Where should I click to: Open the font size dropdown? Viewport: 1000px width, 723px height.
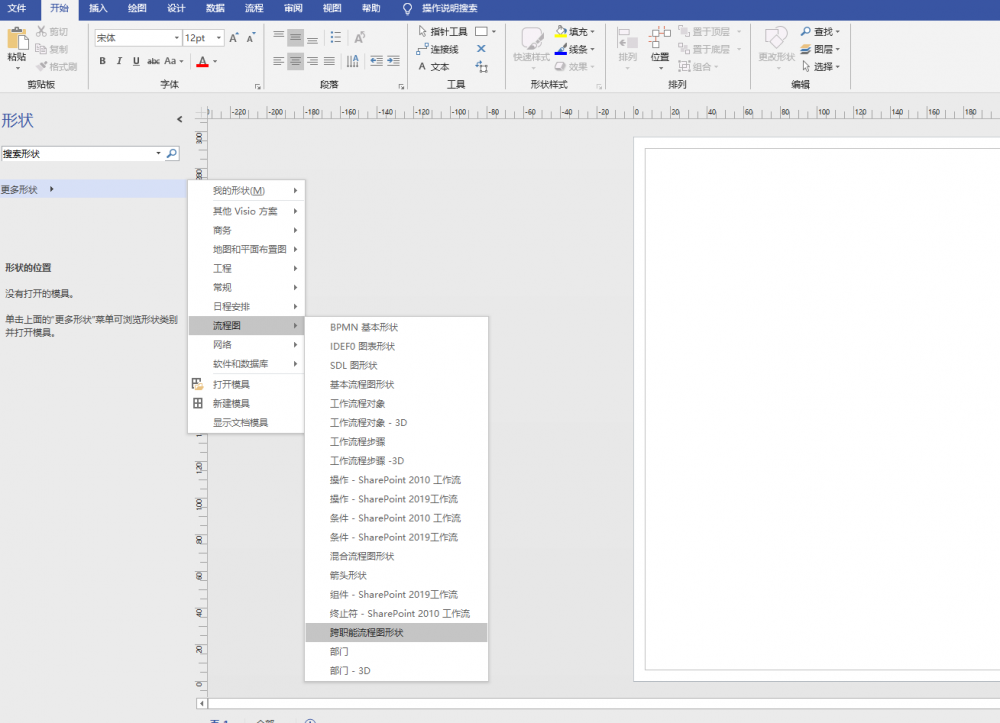point(218,36)
